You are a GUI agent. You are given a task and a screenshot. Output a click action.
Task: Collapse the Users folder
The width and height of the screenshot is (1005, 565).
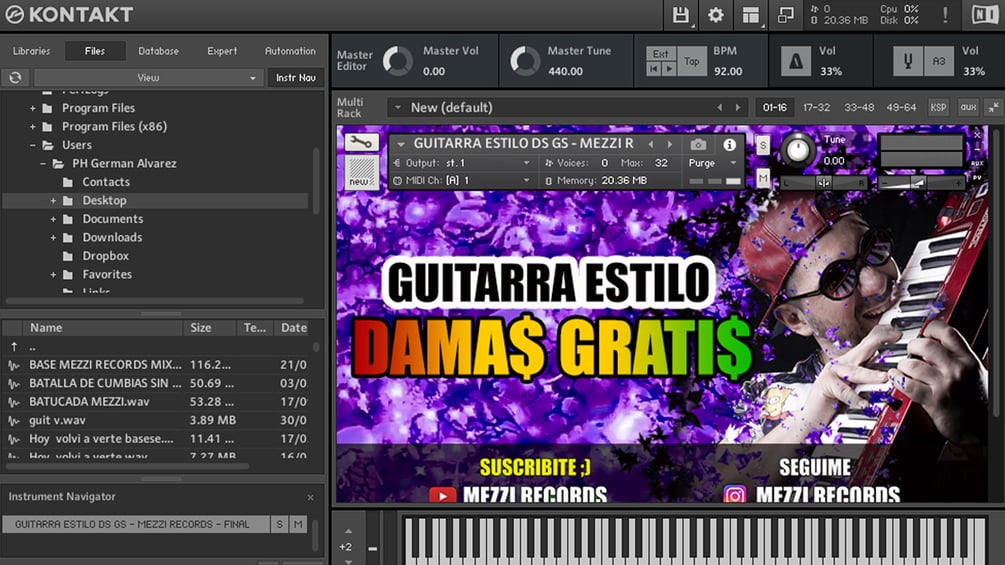click(x=32, y=145)
